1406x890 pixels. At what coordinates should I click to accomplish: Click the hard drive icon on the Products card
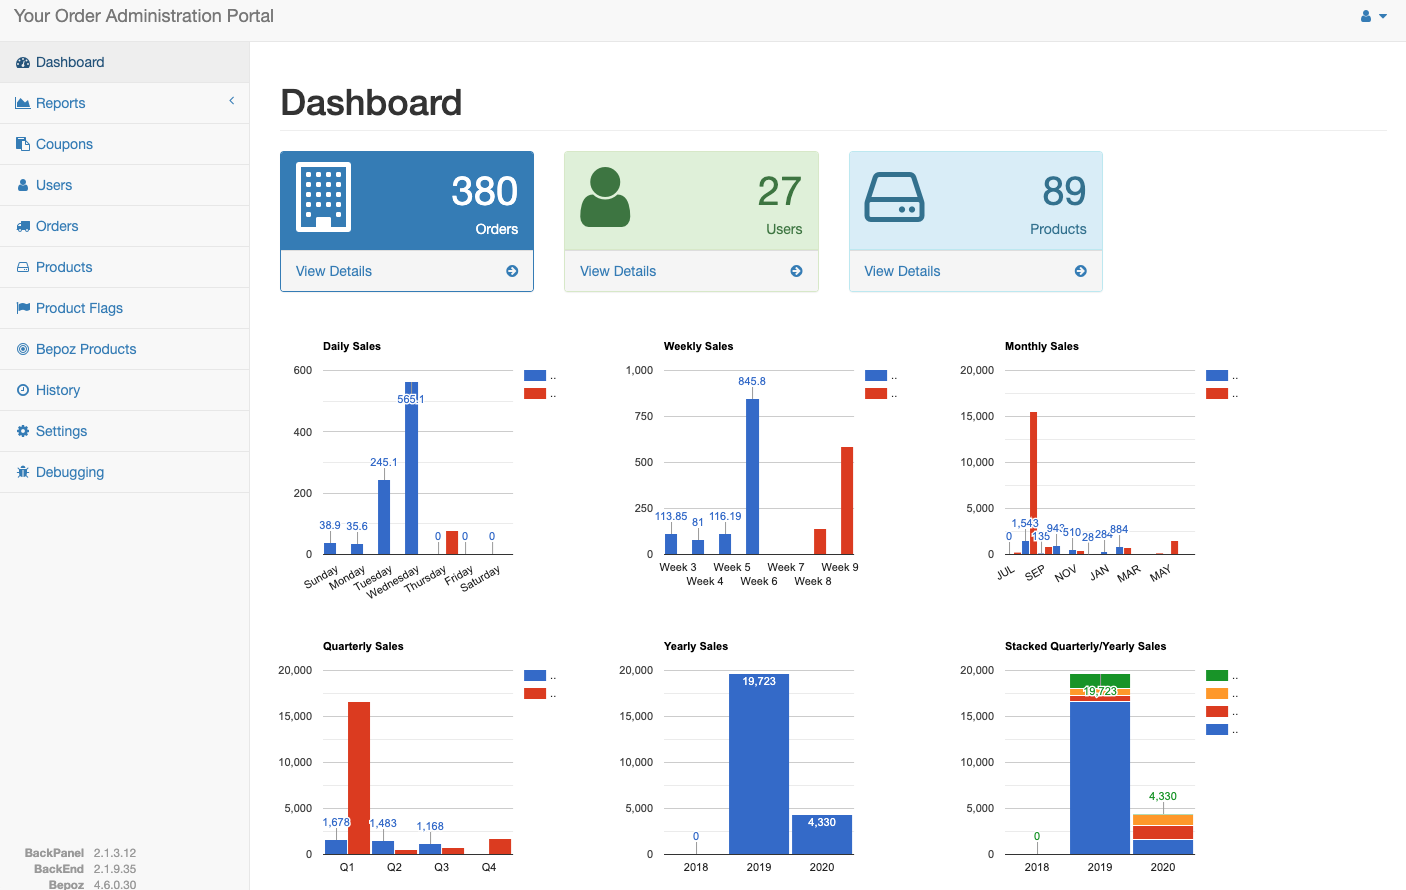(894, 197)
